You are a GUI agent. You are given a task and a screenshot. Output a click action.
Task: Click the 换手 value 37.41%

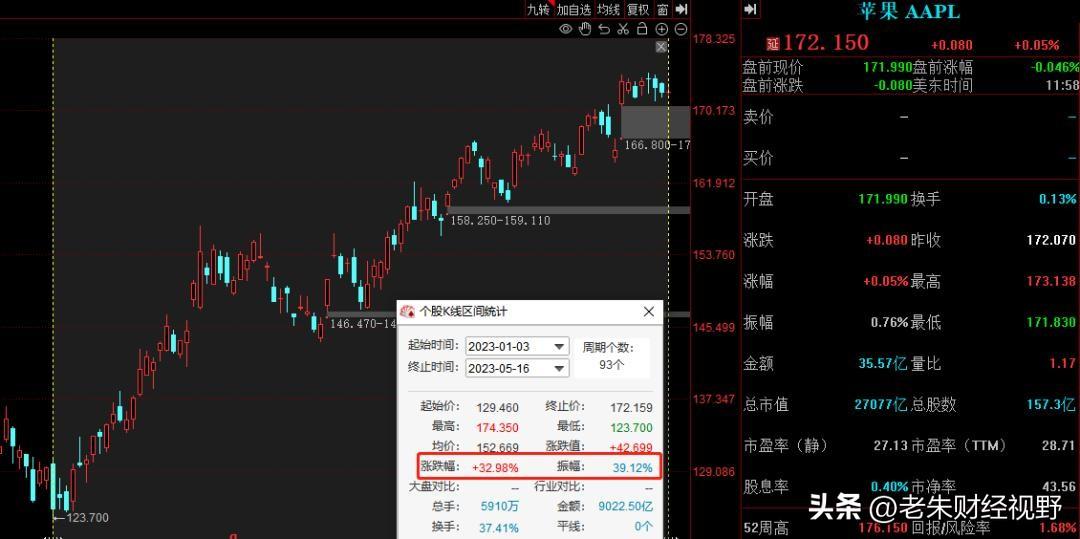tap(499, 527)
